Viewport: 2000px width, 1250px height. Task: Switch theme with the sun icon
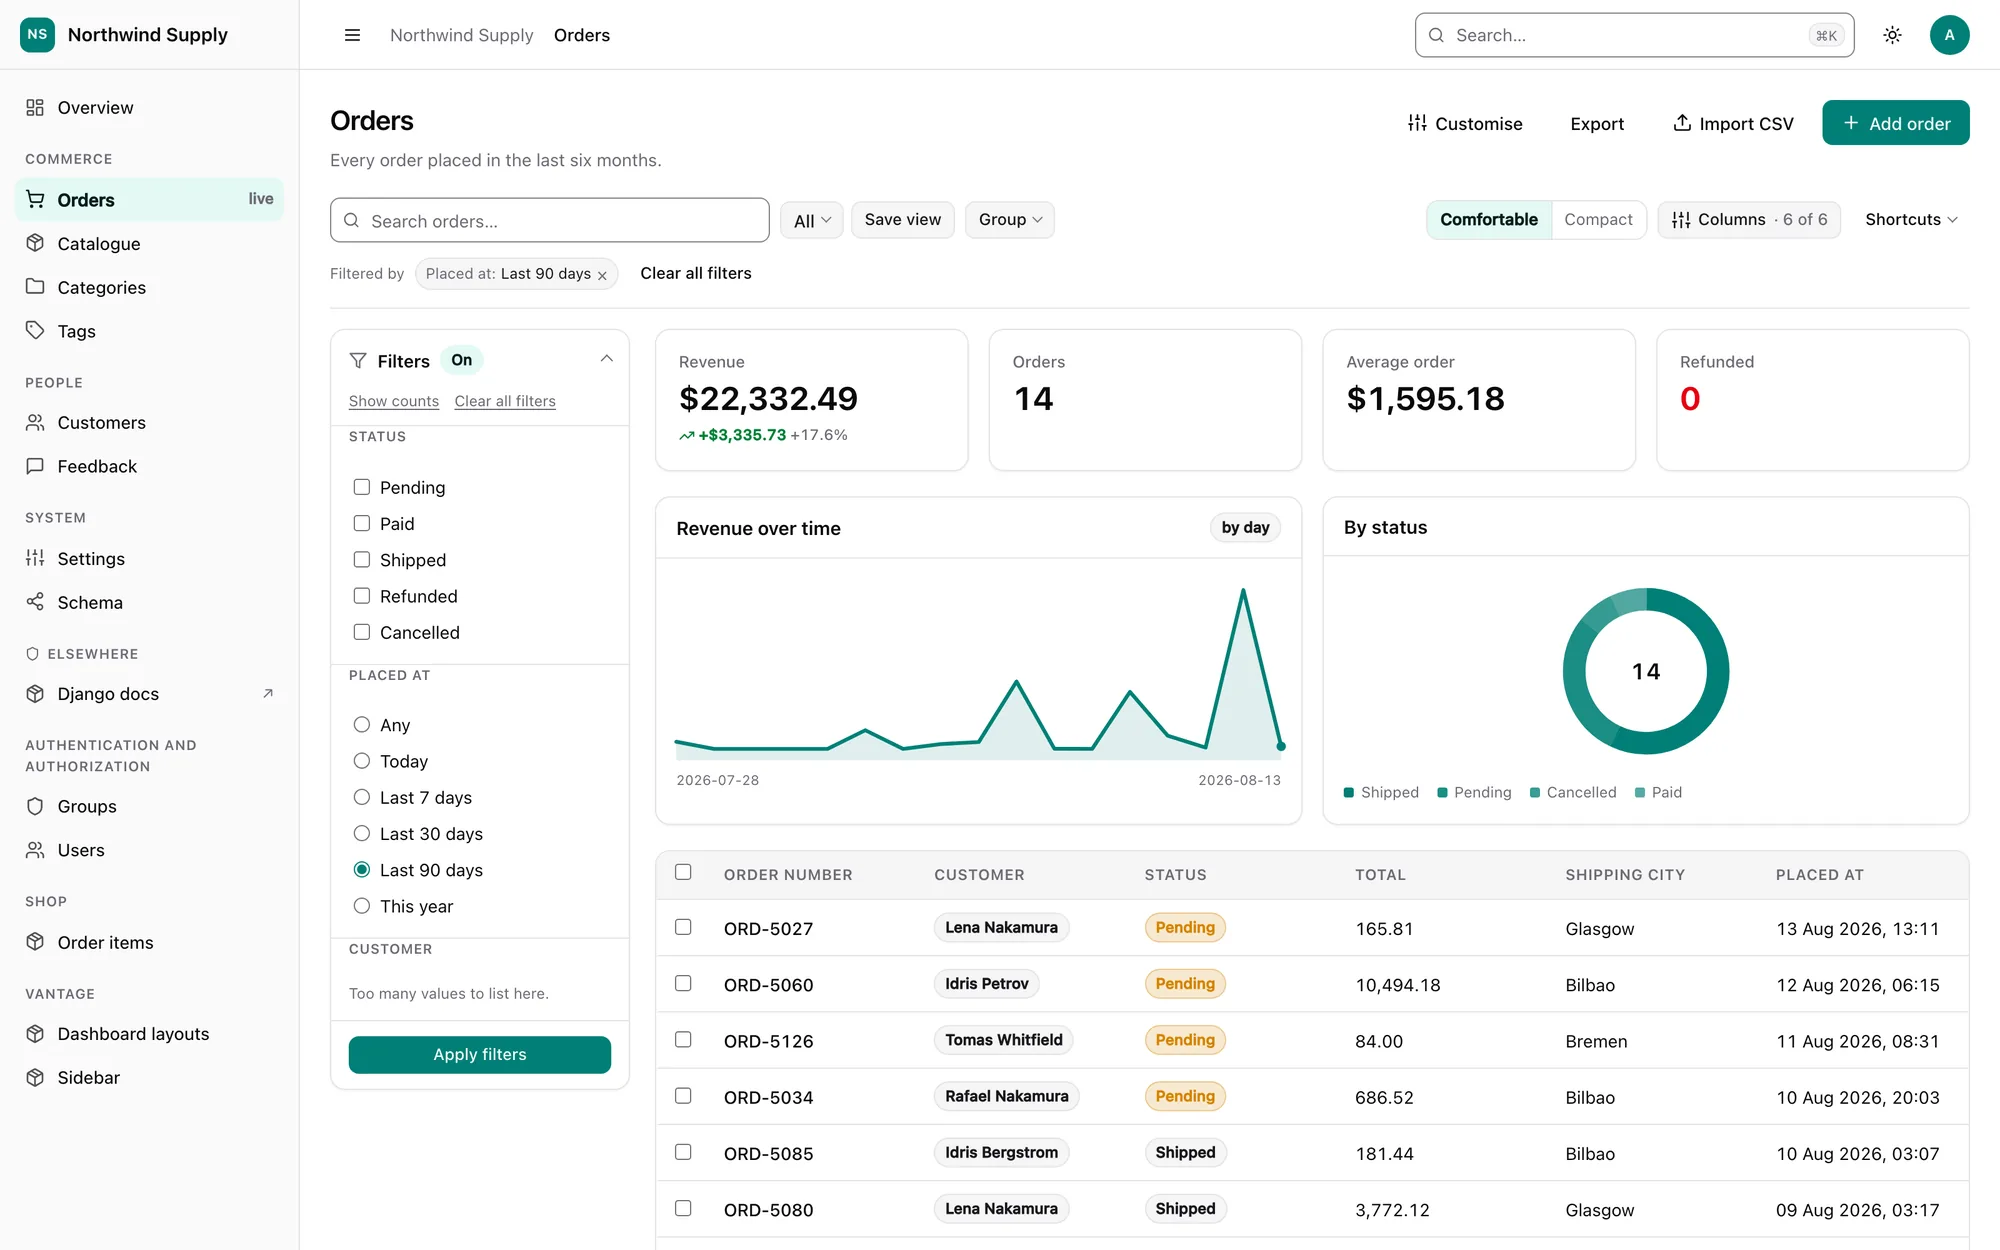pos(1892,35)
